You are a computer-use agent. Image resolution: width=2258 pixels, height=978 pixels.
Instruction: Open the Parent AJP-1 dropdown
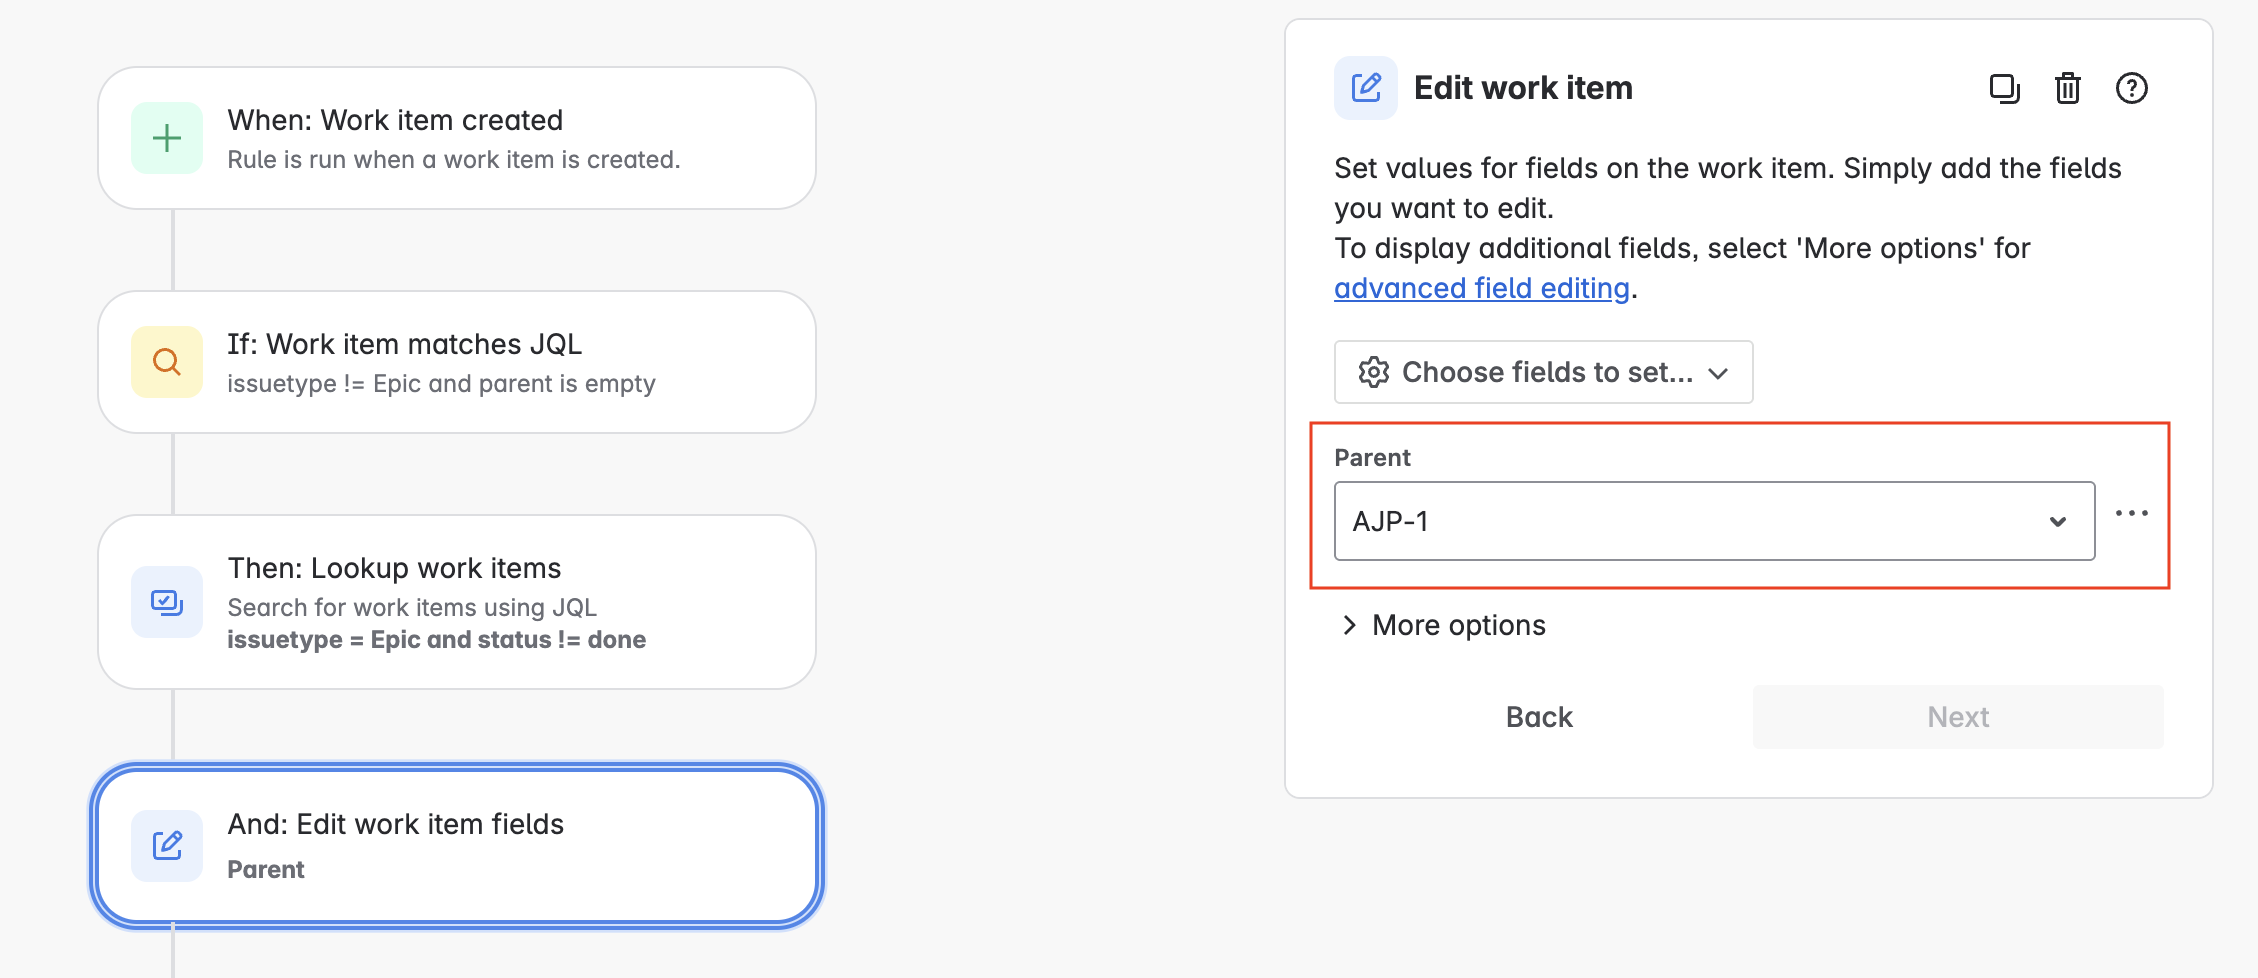click(2057, 521)
